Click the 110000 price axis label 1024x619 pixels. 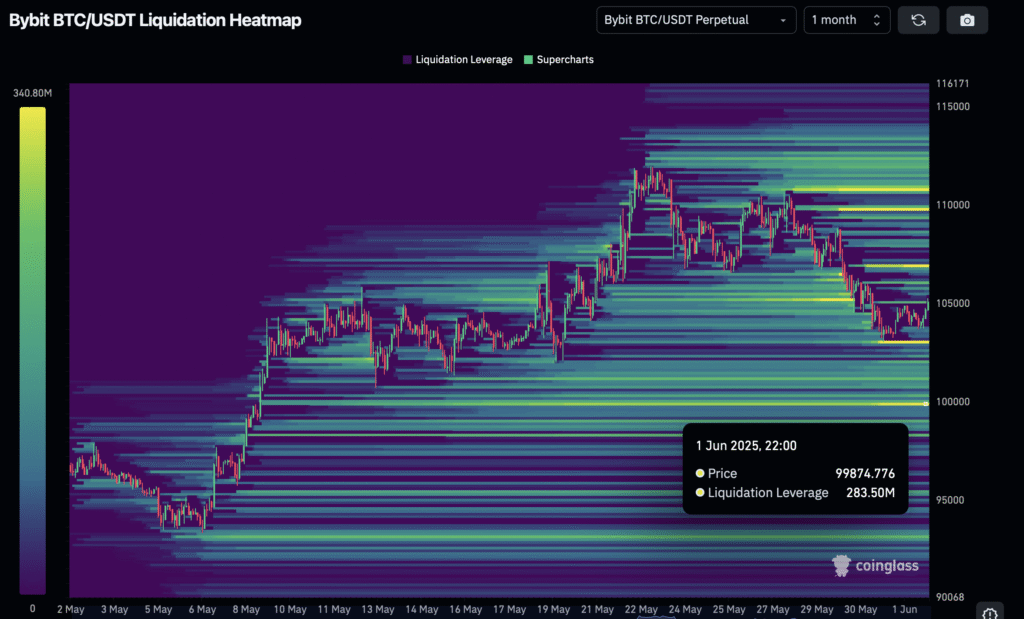tap(952, 205)
